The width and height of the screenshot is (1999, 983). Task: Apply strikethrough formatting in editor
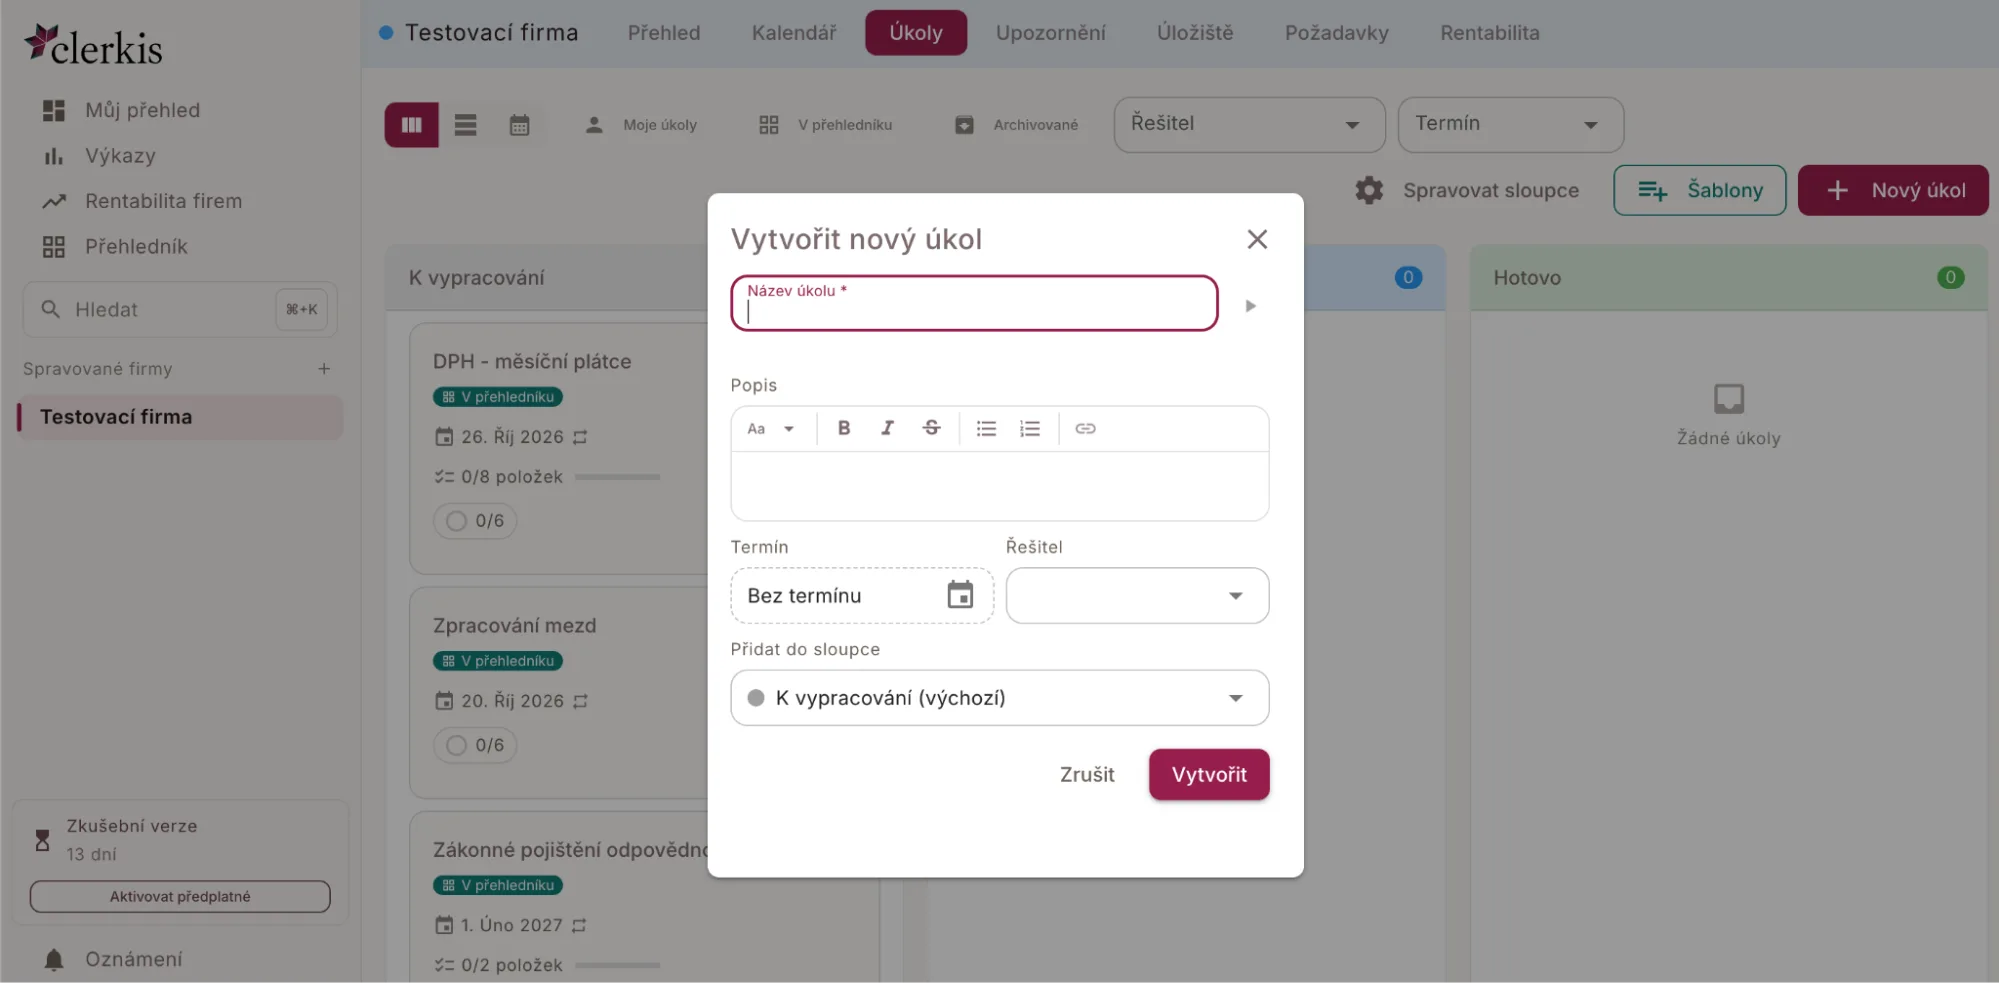click(931, 428)
